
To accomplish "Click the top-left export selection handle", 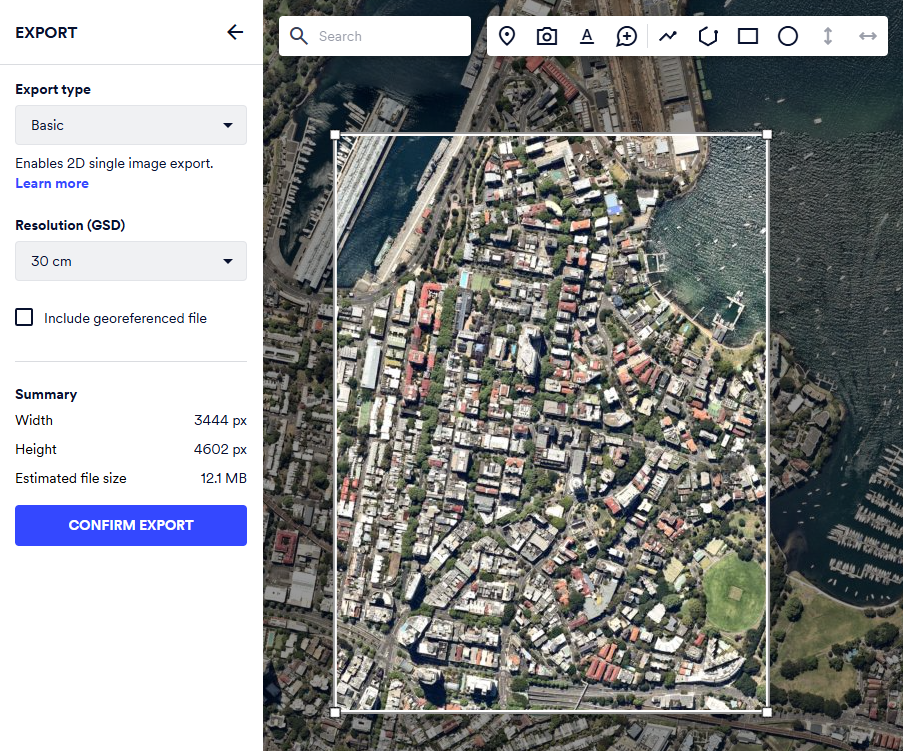I will [x=335, y=135].
